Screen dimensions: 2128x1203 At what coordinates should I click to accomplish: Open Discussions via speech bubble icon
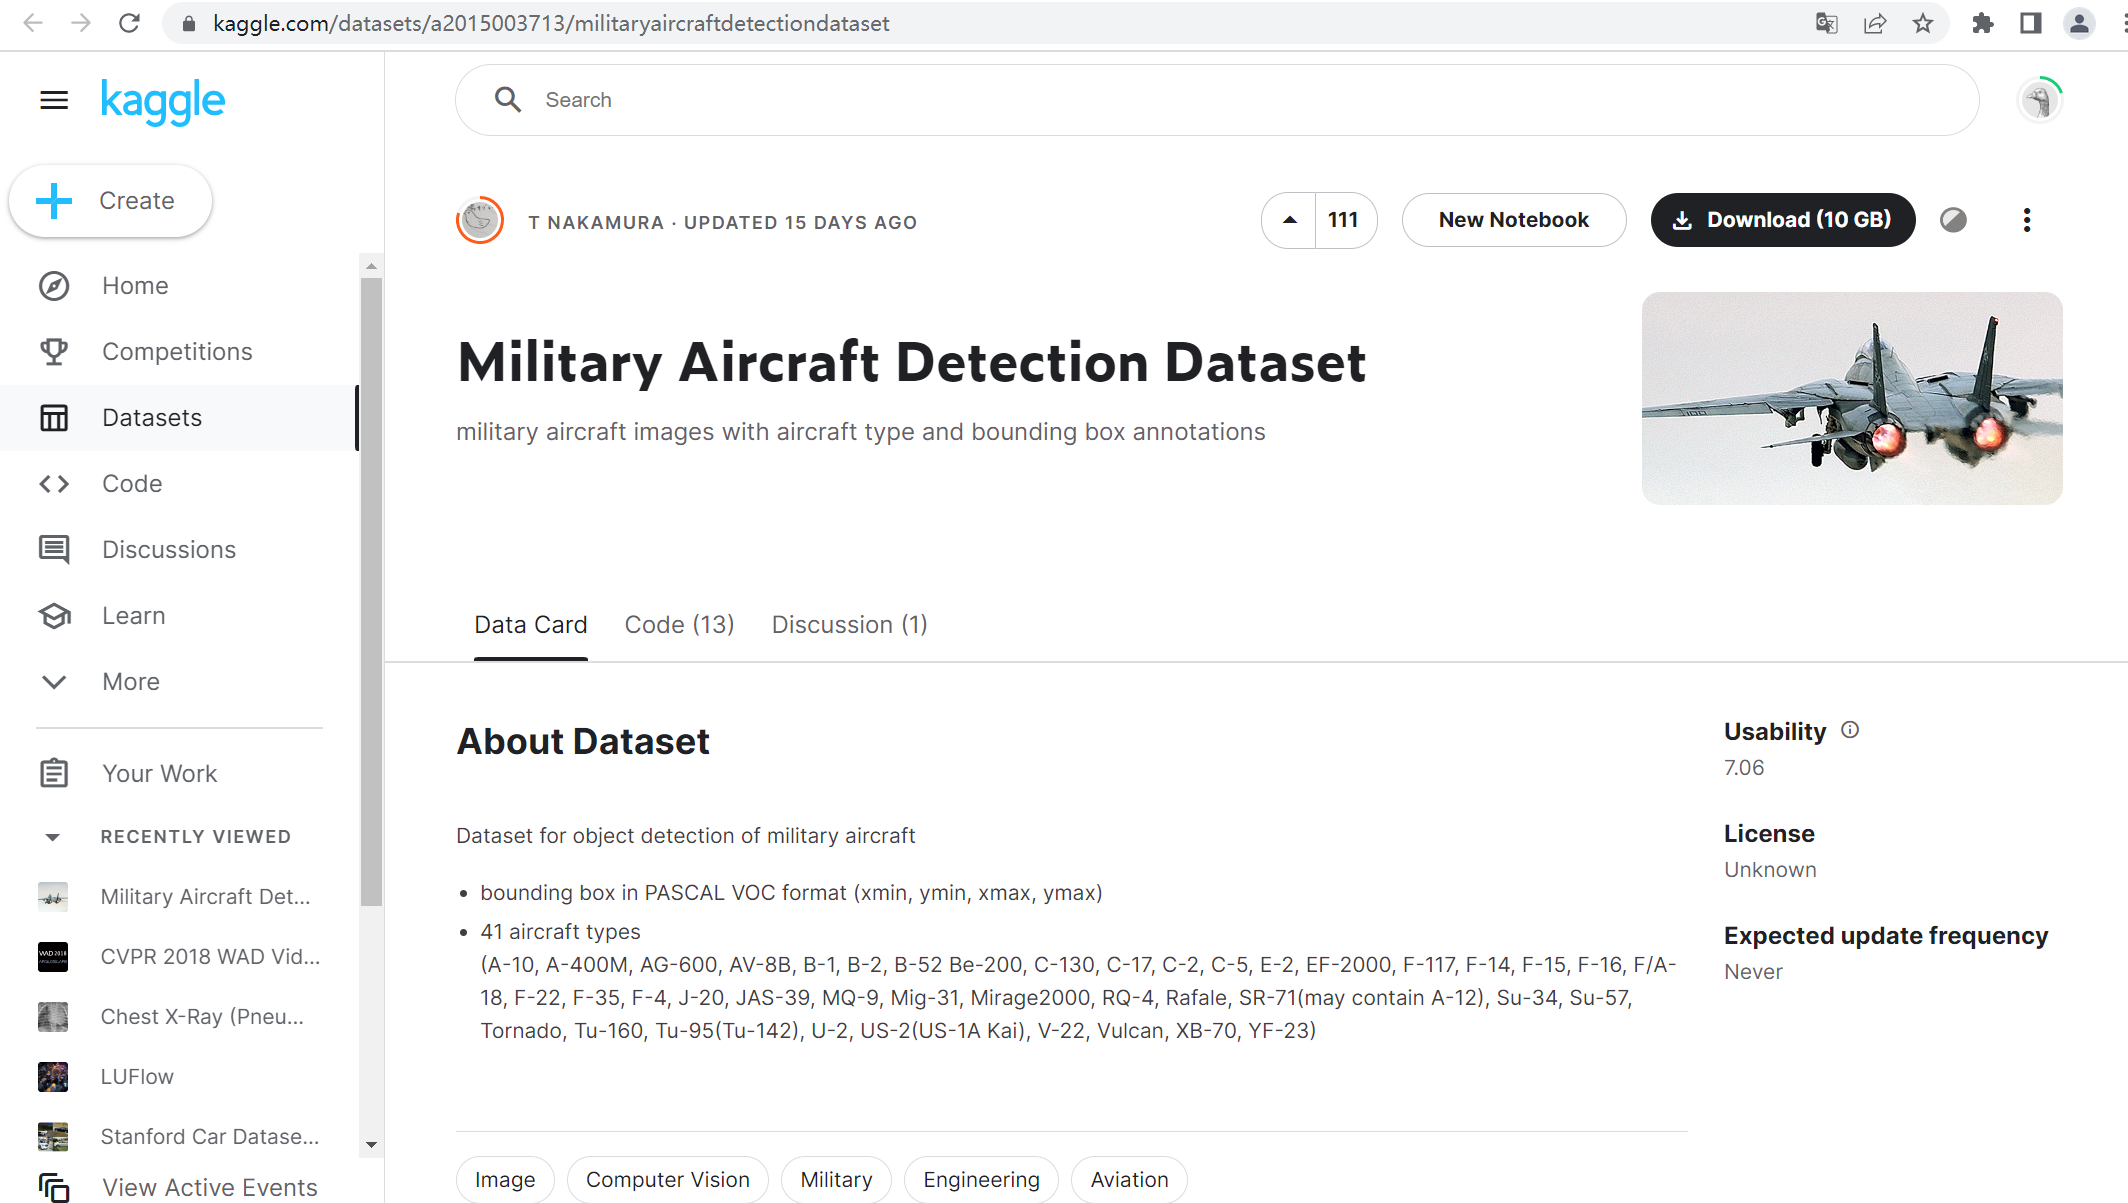click(53, 549)
